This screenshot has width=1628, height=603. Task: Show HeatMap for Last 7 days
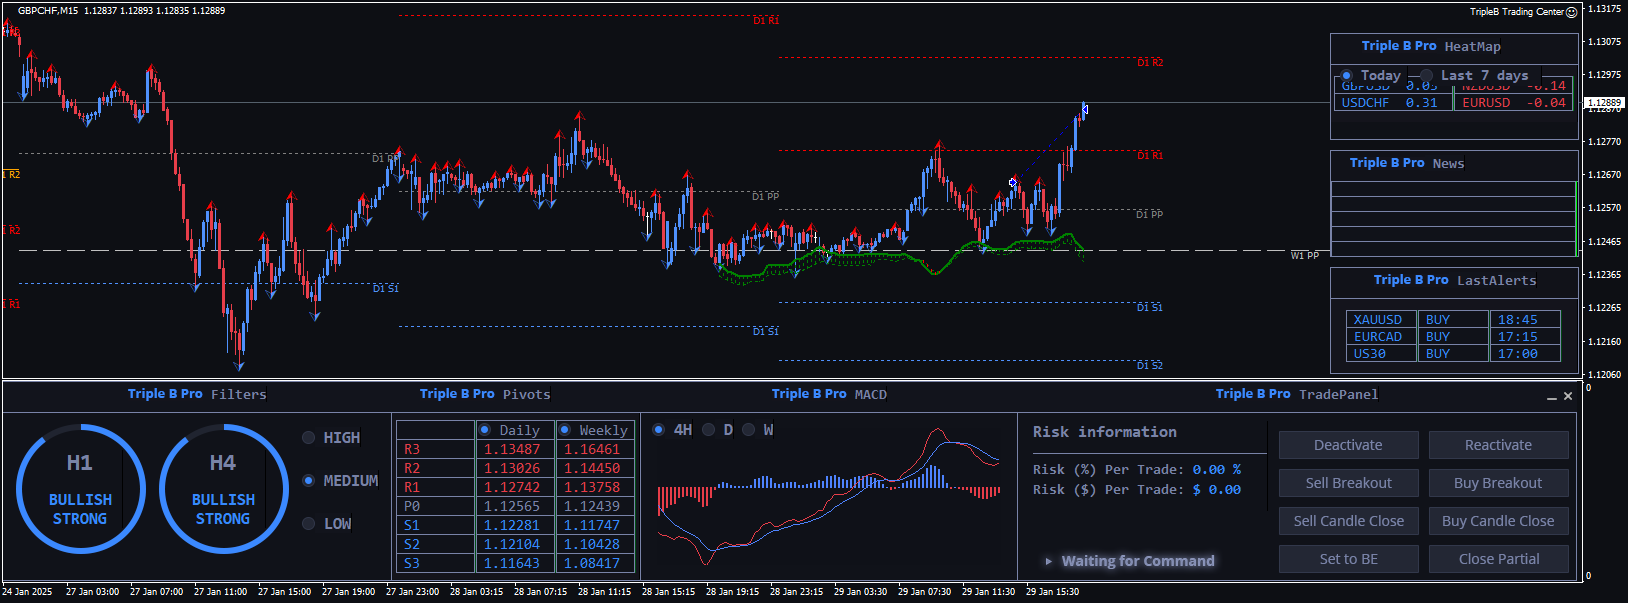coord(1427,75)
